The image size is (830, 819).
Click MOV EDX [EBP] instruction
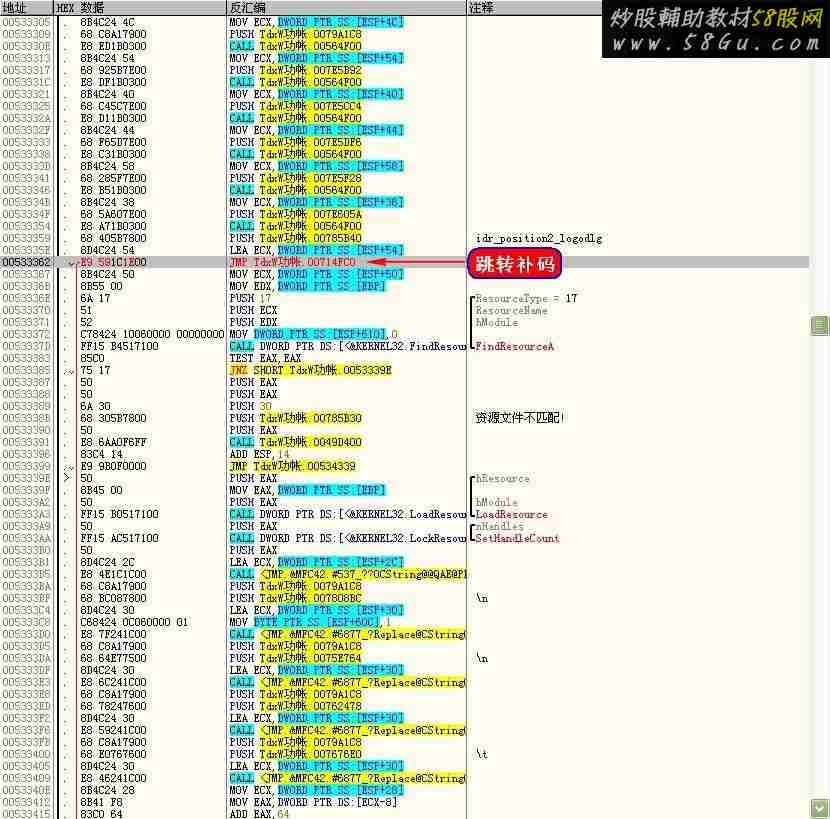coord(308,286)
